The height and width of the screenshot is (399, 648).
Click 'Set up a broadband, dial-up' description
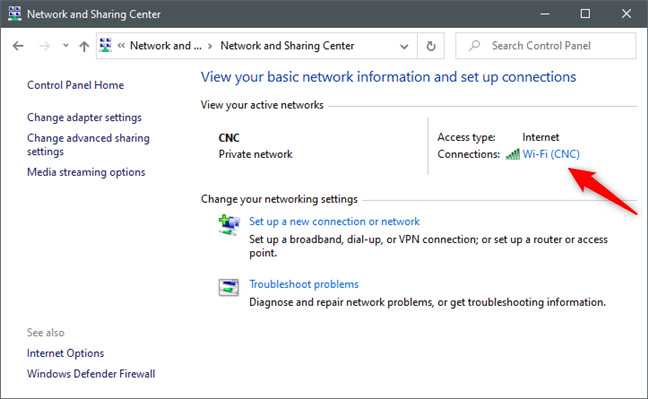pyautogui.click(x=428, y=246)
